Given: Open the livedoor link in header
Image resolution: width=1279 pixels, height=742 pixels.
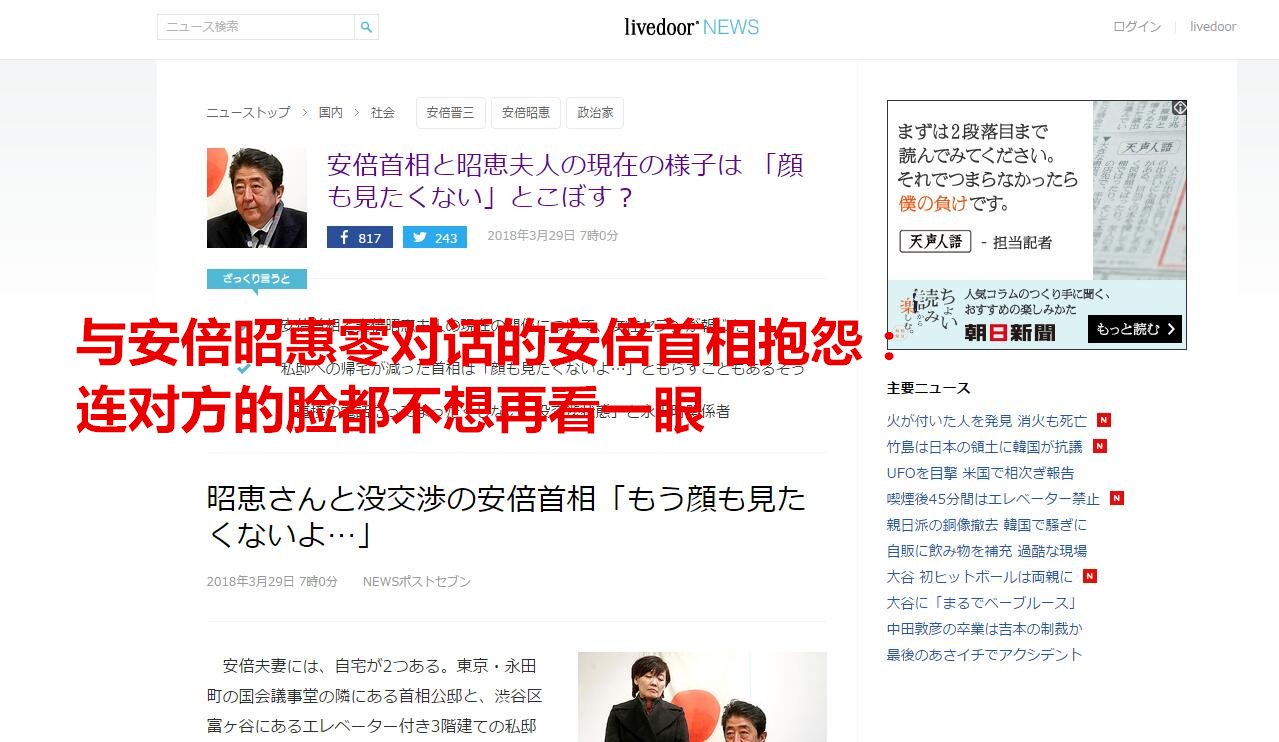Looking at the screenshot, I should pyautogui.click(x=1213, y=27).
